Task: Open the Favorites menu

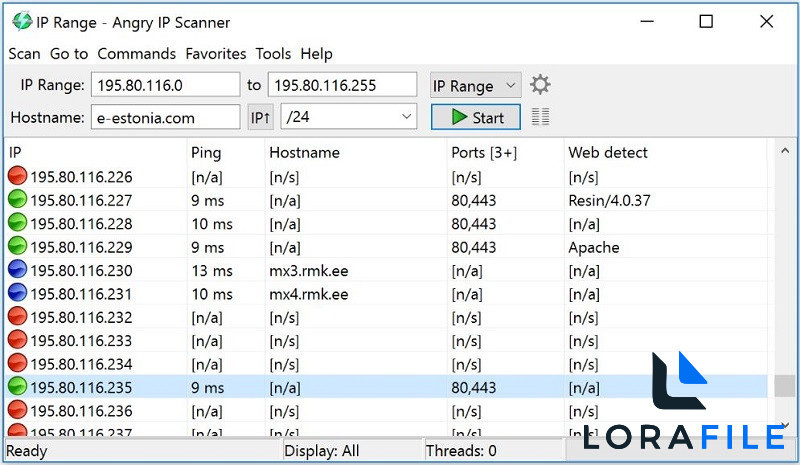Action: click(215, 54)
